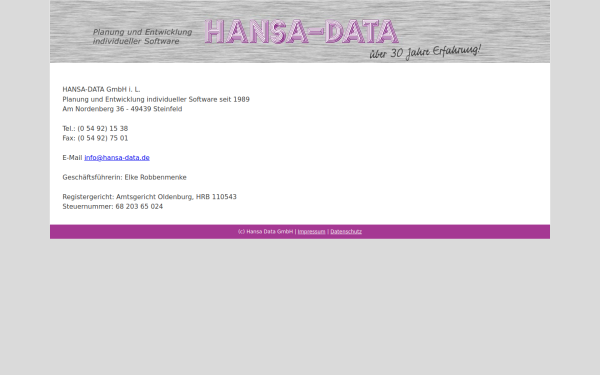The height and width of the screenshot is (375, 600).
Task: Select the text 'HANSA-DATA GmbH i. L.'
Action: coord(101,90)
